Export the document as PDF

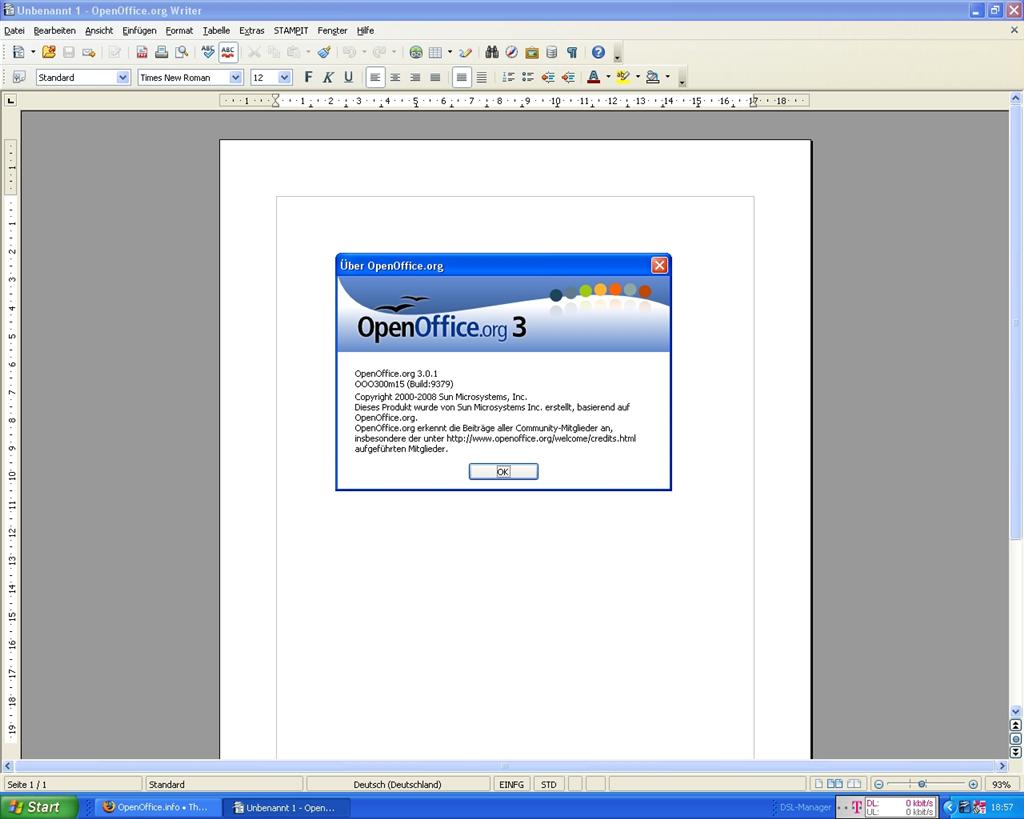coord(142,52)
